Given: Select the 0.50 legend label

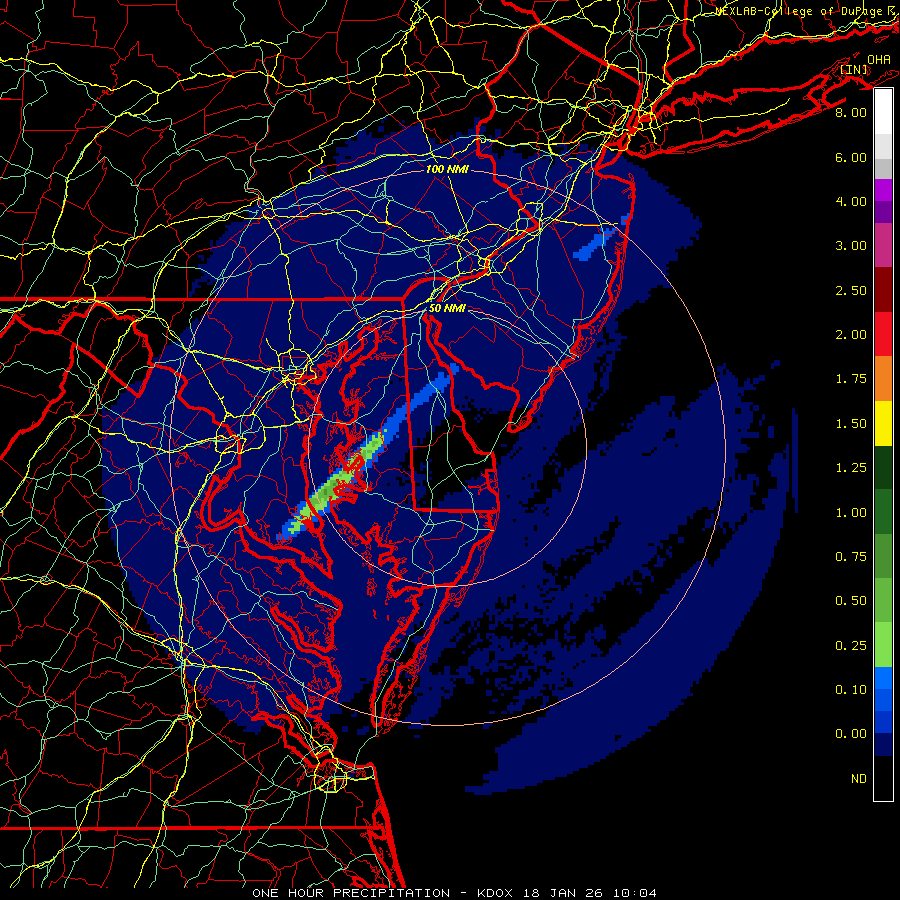Looking at the screenshot, I should click(851, 601).
